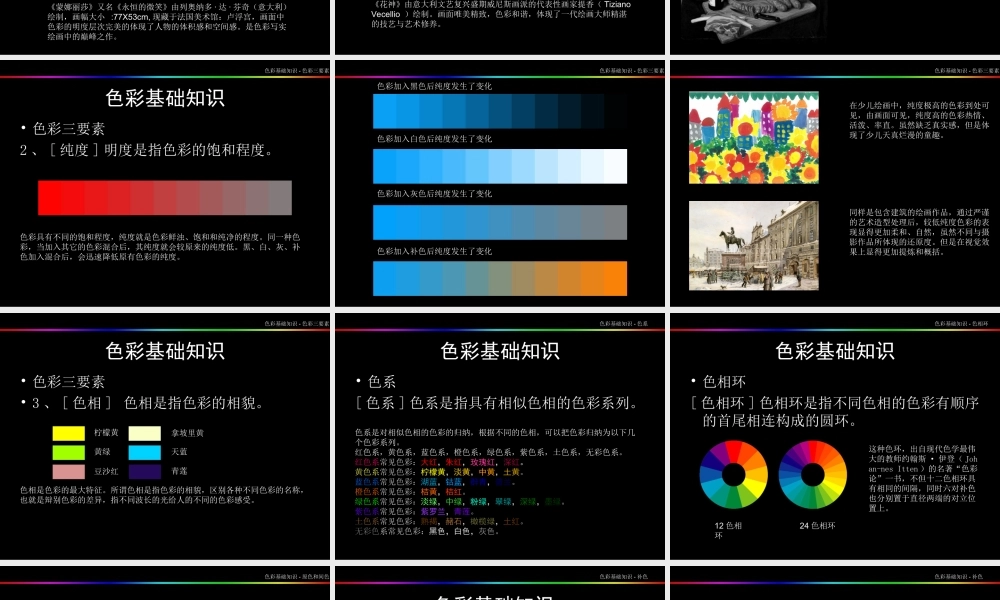Screen dimensions: 1000x600
Task: Select the 色系 slide with colored name list
Action: (500, 436)
